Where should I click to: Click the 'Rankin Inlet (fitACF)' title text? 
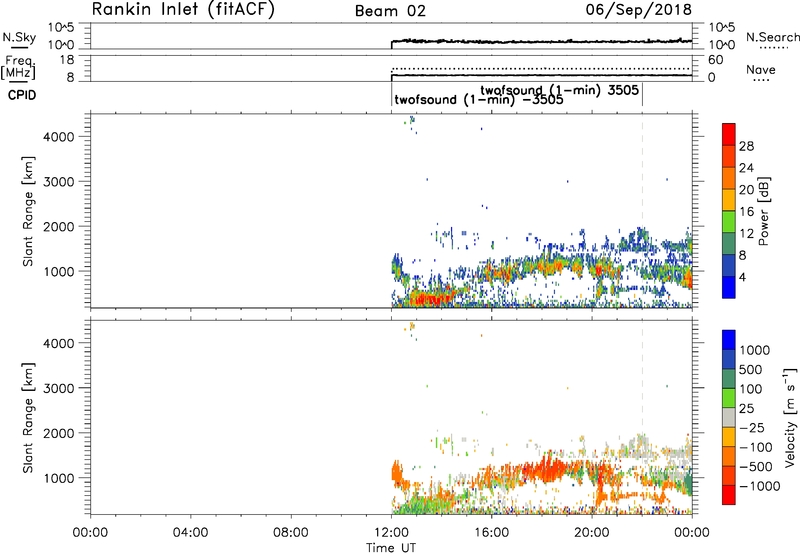click(x=183, y=10)
